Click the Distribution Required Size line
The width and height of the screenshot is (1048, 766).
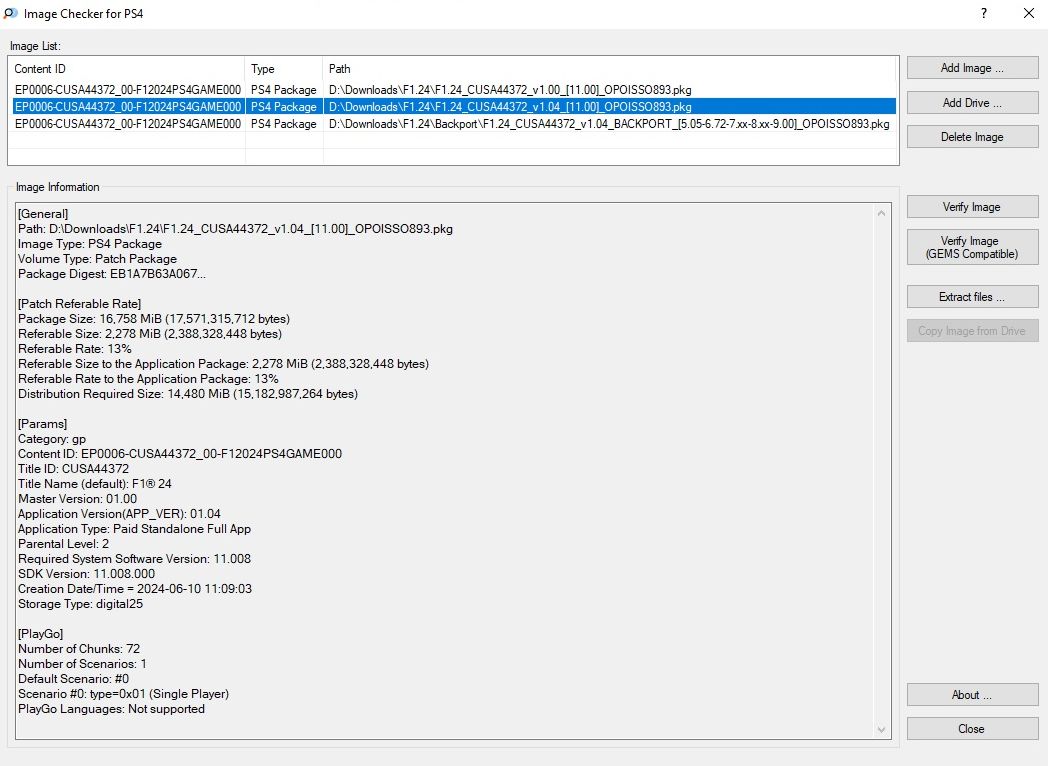(x=188, y=394)
